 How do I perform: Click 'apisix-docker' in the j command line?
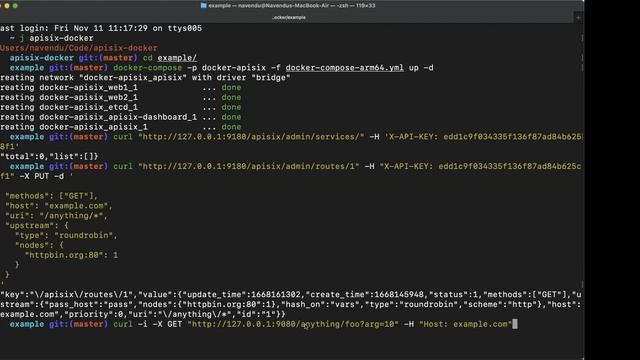tap(61, 38)
